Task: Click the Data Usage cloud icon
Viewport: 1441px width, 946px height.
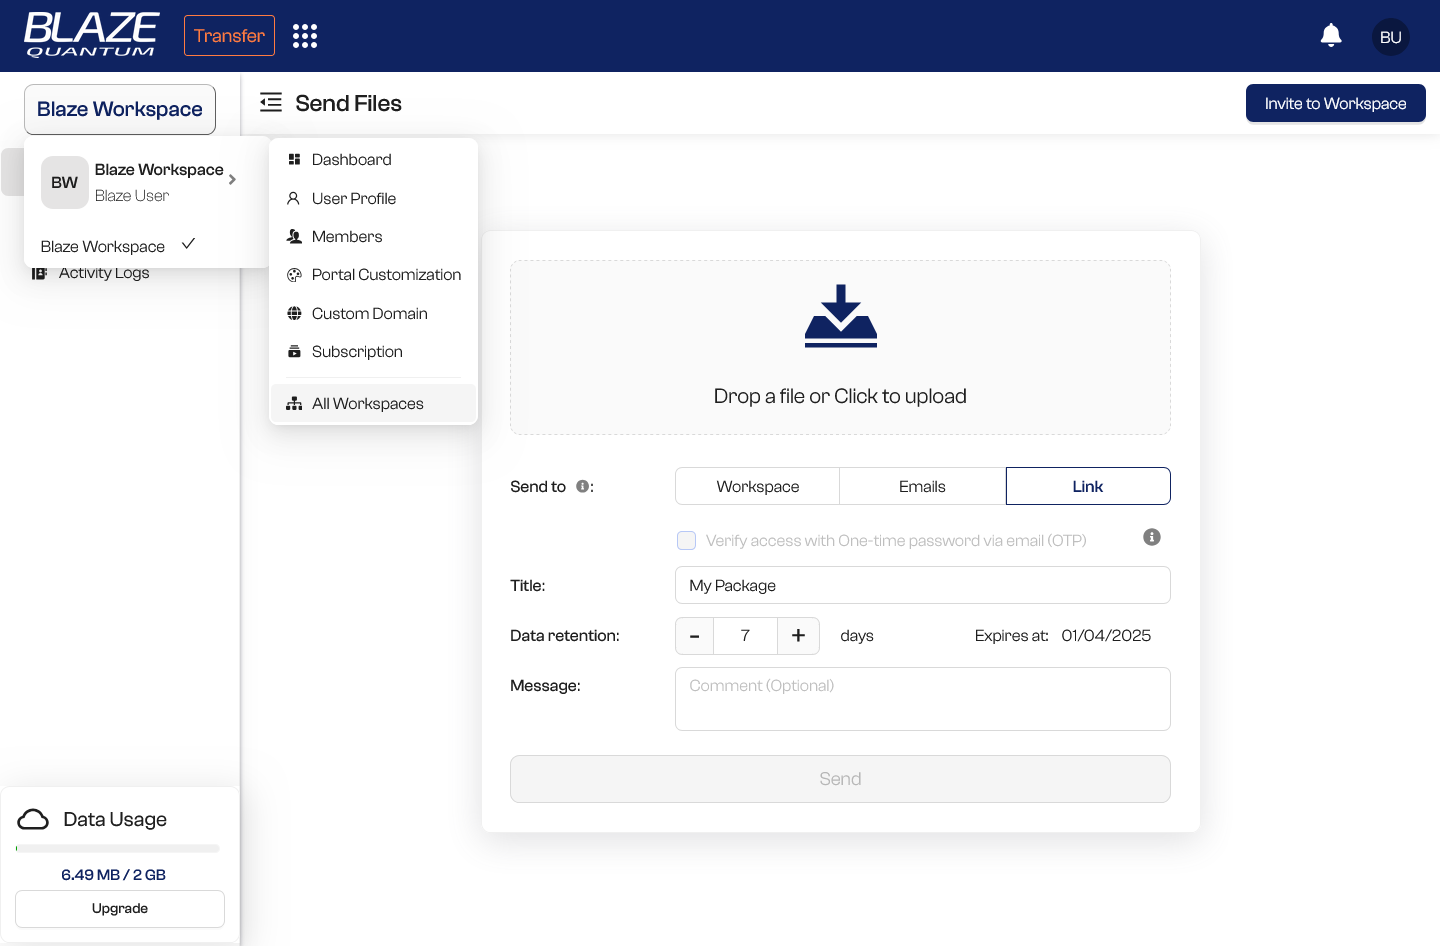Action: (x=33, y=819)
